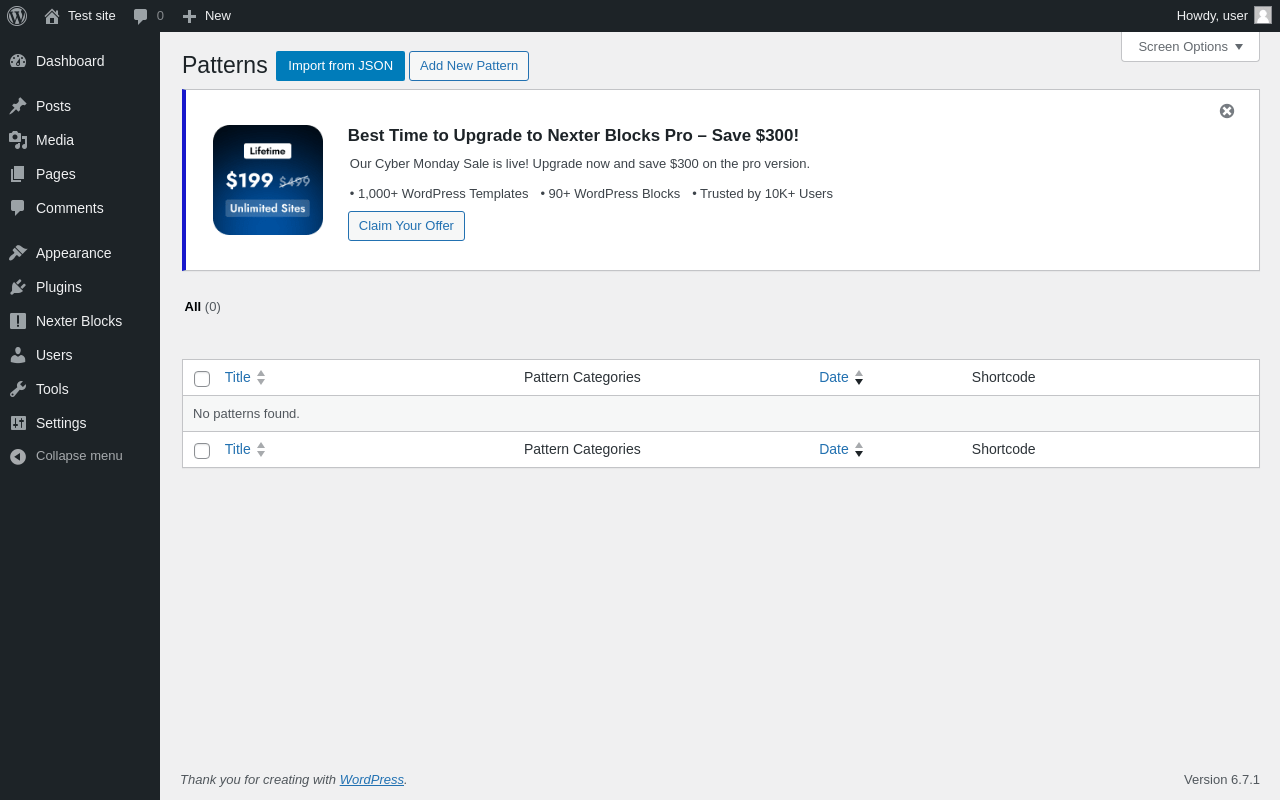Click the Pages icon in sidebar
Viewport: 1280px width, 800px height.
click(x=18, y=174)
